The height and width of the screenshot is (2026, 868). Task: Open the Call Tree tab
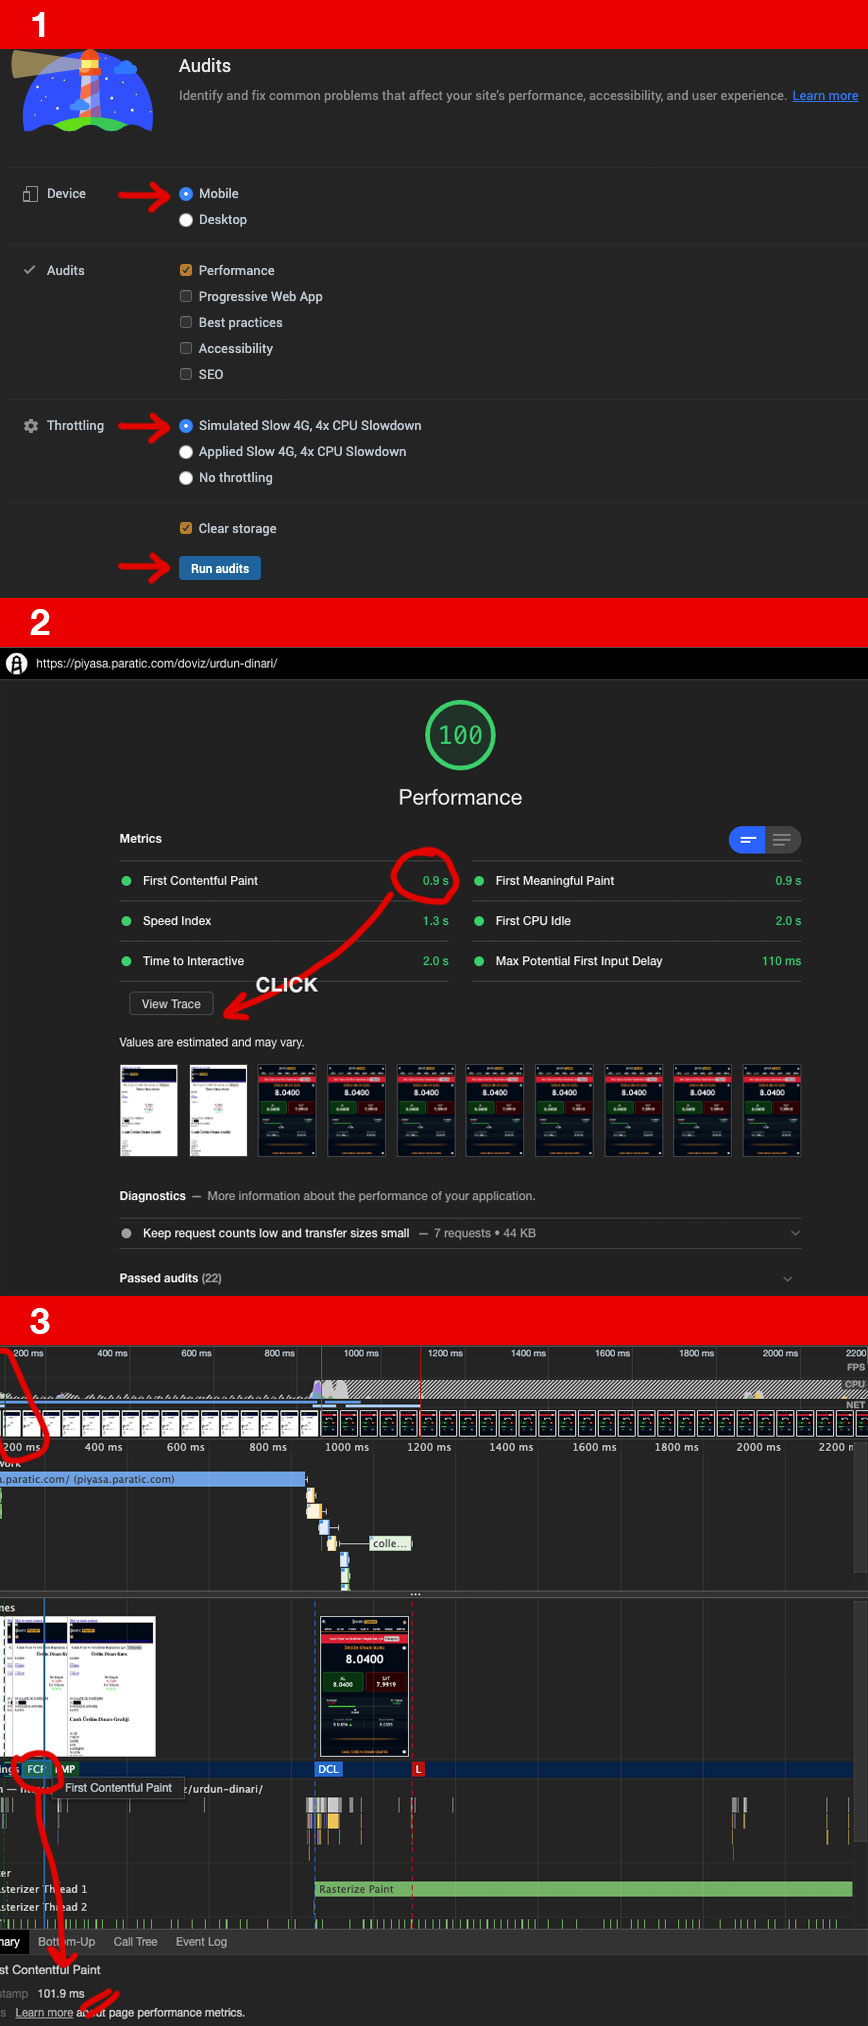[x=135, y=1942]
